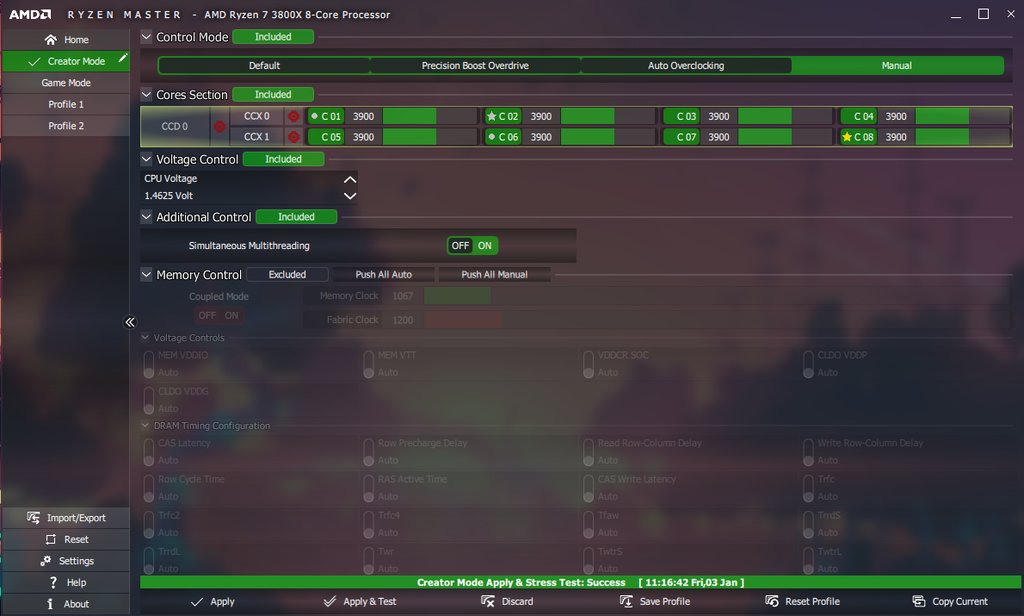The height and width of the screenshot is (616, 1024).
Task: Open Profile 2 in sidebar
Action: pos(66,126)
